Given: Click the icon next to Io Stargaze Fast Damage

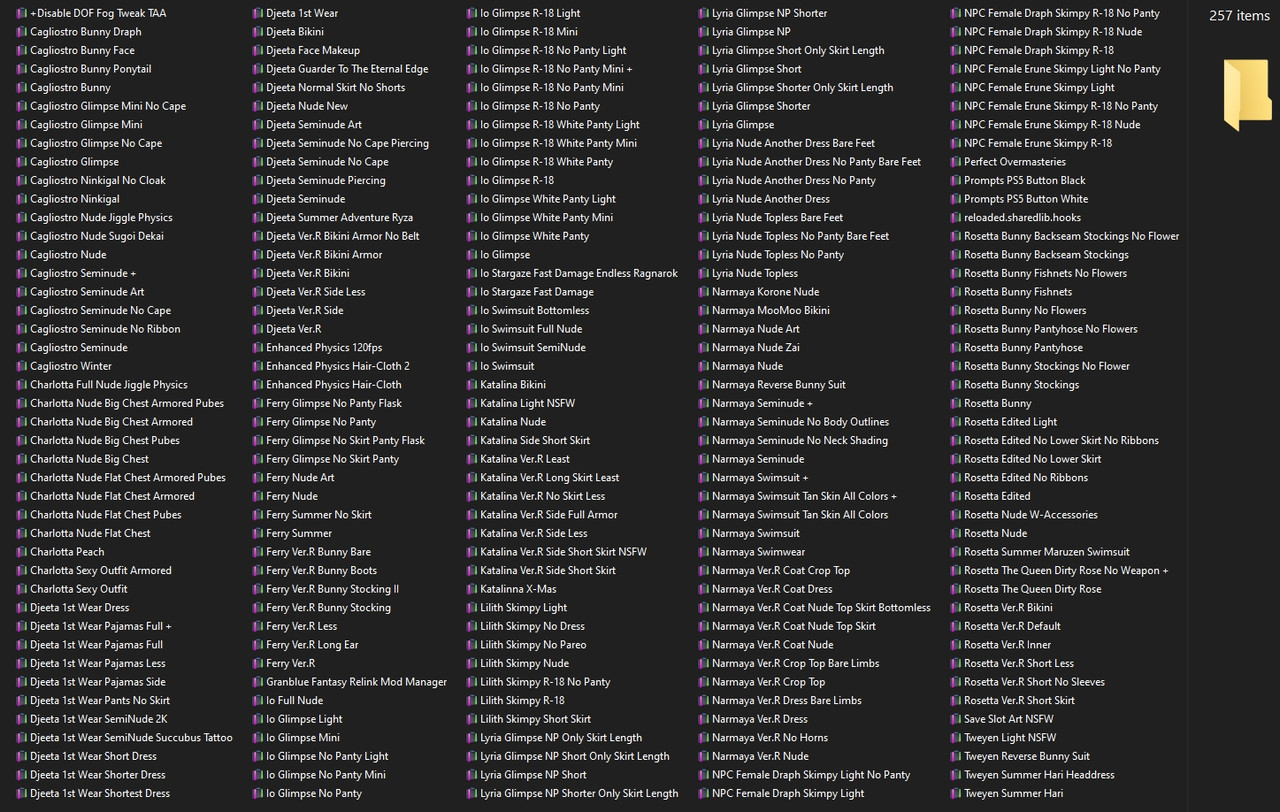Looking at the screenshot, I should [472, 292].
